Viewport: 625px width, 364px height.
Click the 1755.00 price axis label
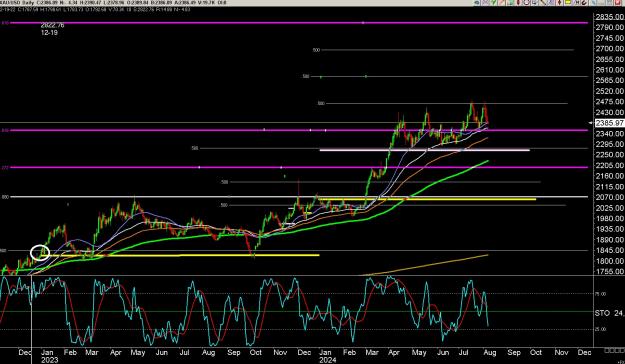pyautogui.click(x=609, y=272)
